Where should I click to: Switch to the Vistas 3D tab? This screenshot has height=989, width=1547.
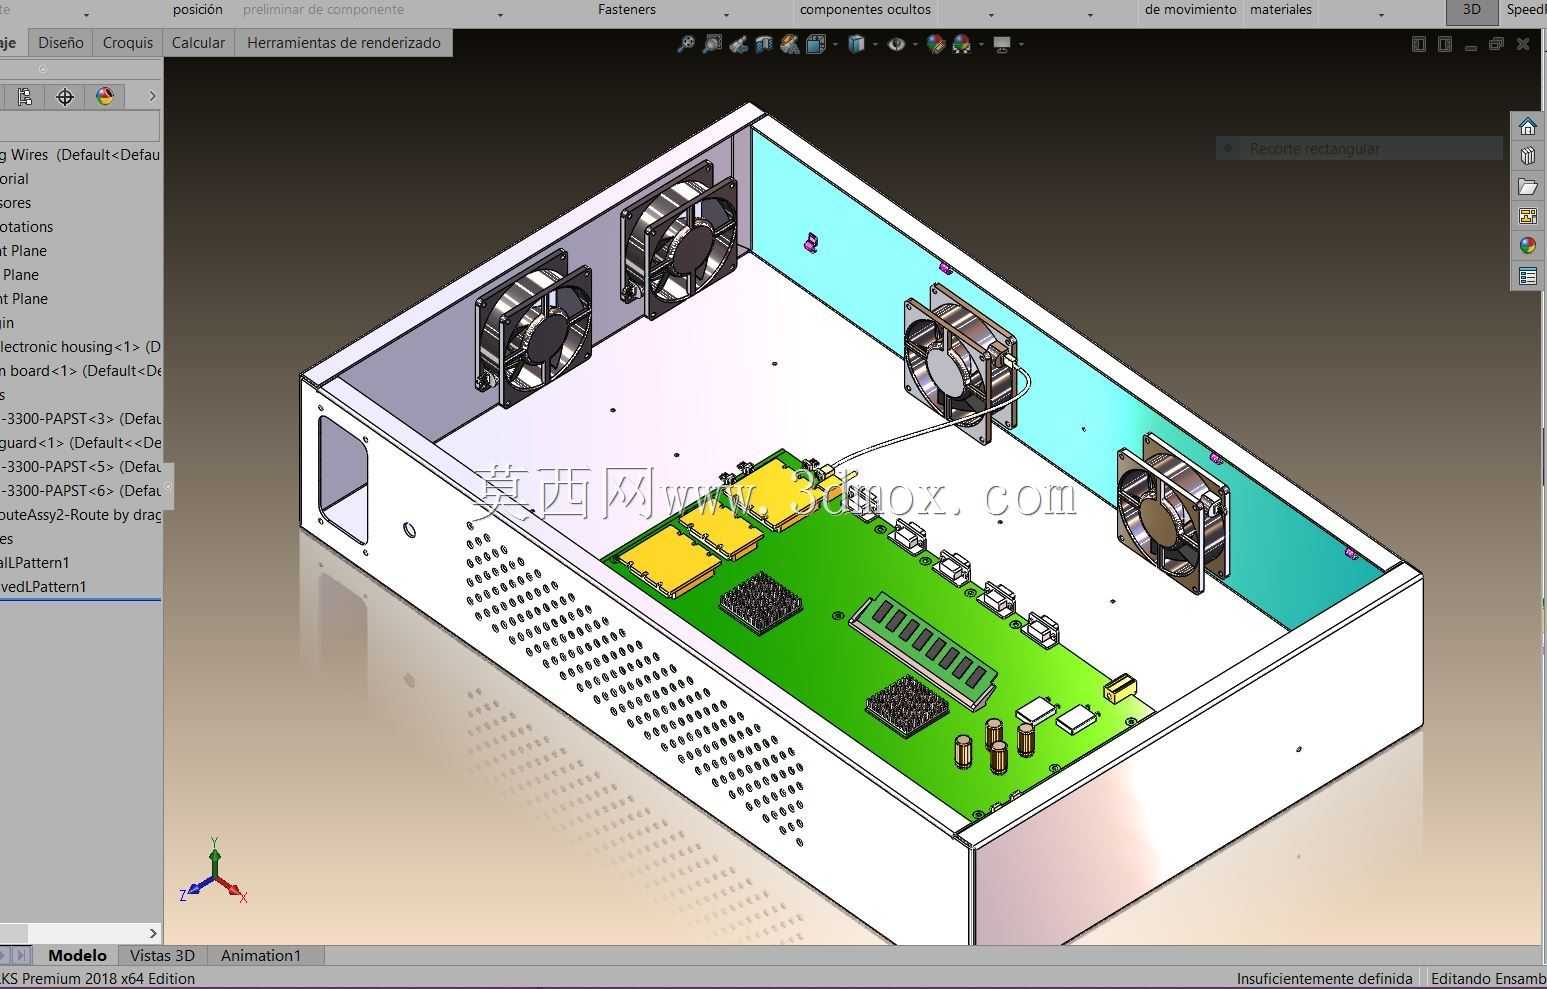162,956
